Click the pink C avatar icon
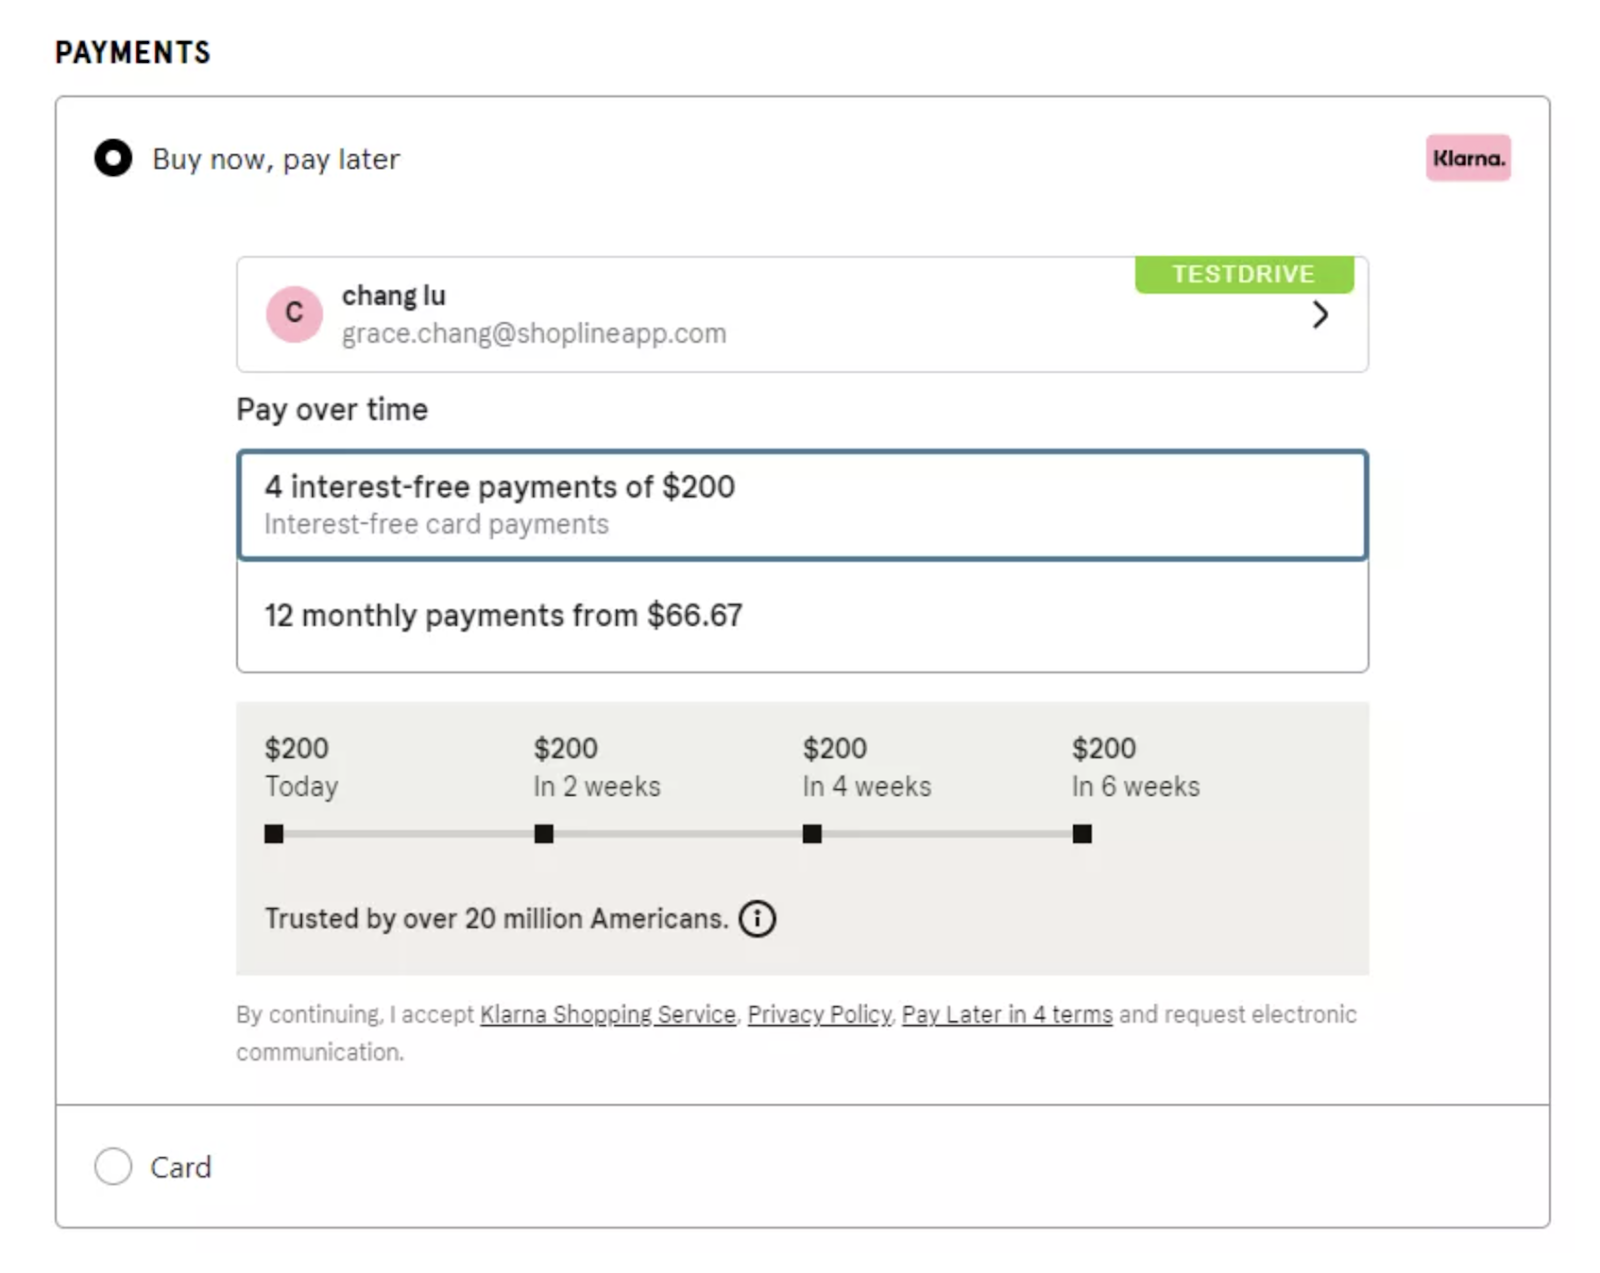1600x1273 pixels. (294, 314)
